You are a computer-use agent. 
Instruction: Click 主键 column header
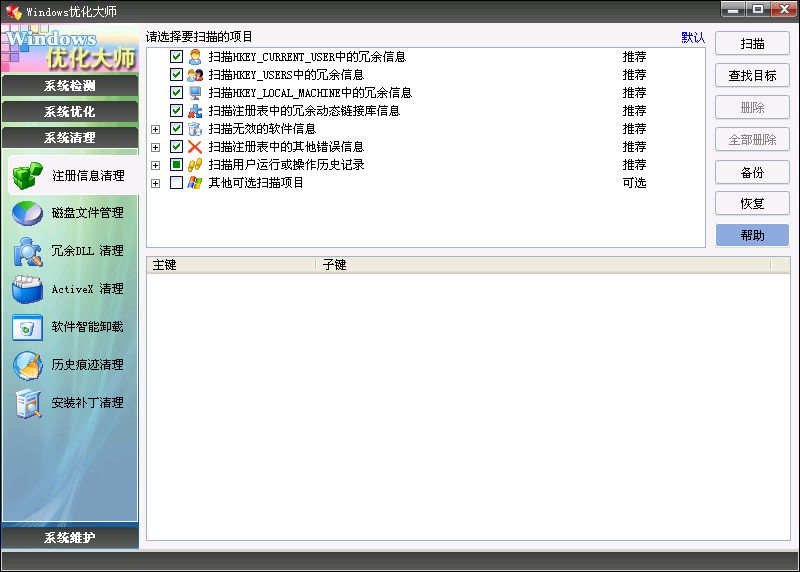pos(230,265)
